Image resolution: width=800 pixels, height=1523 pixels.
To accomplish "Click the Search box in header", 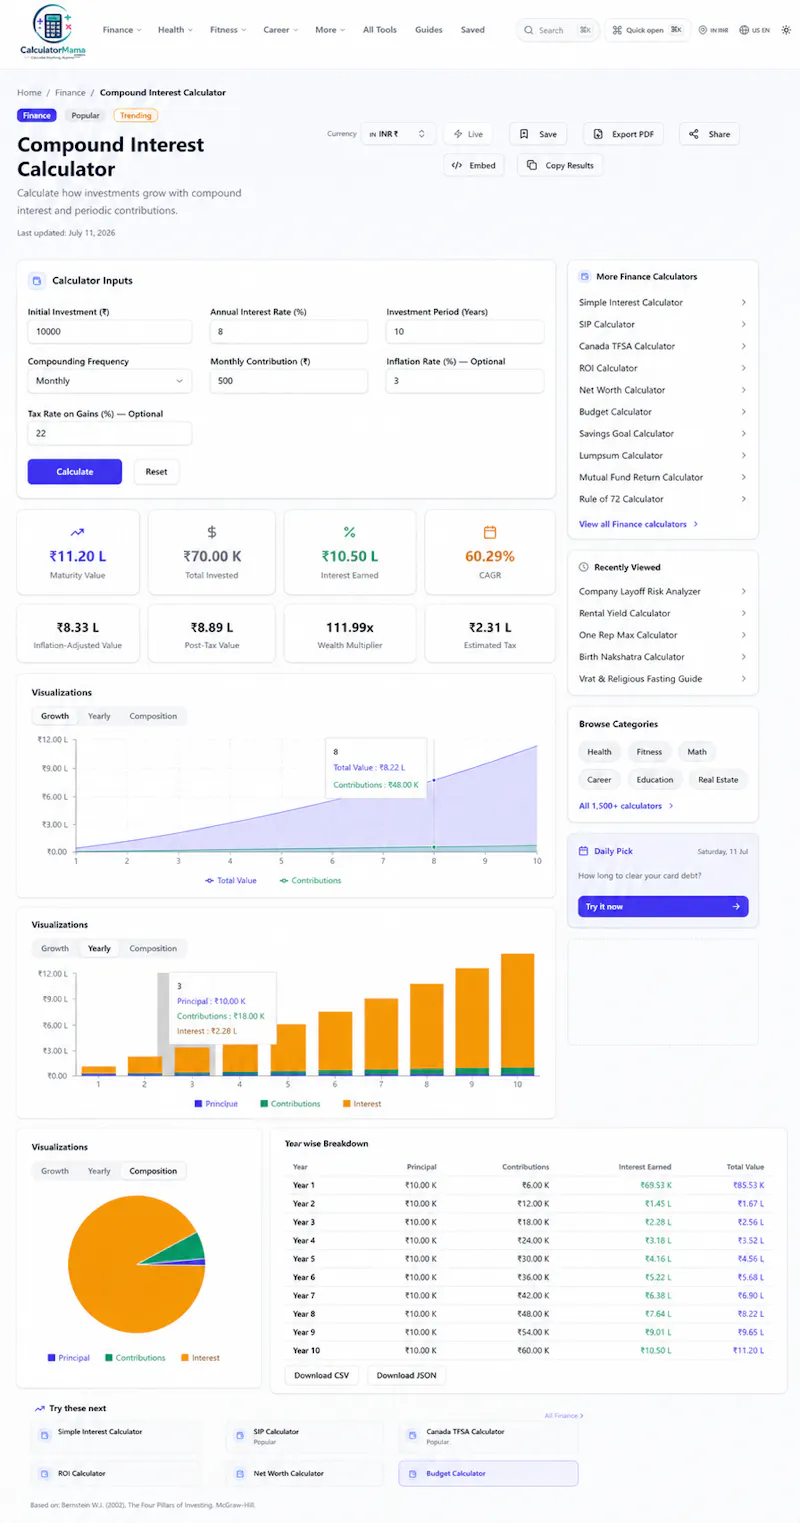I will (558, 30).
